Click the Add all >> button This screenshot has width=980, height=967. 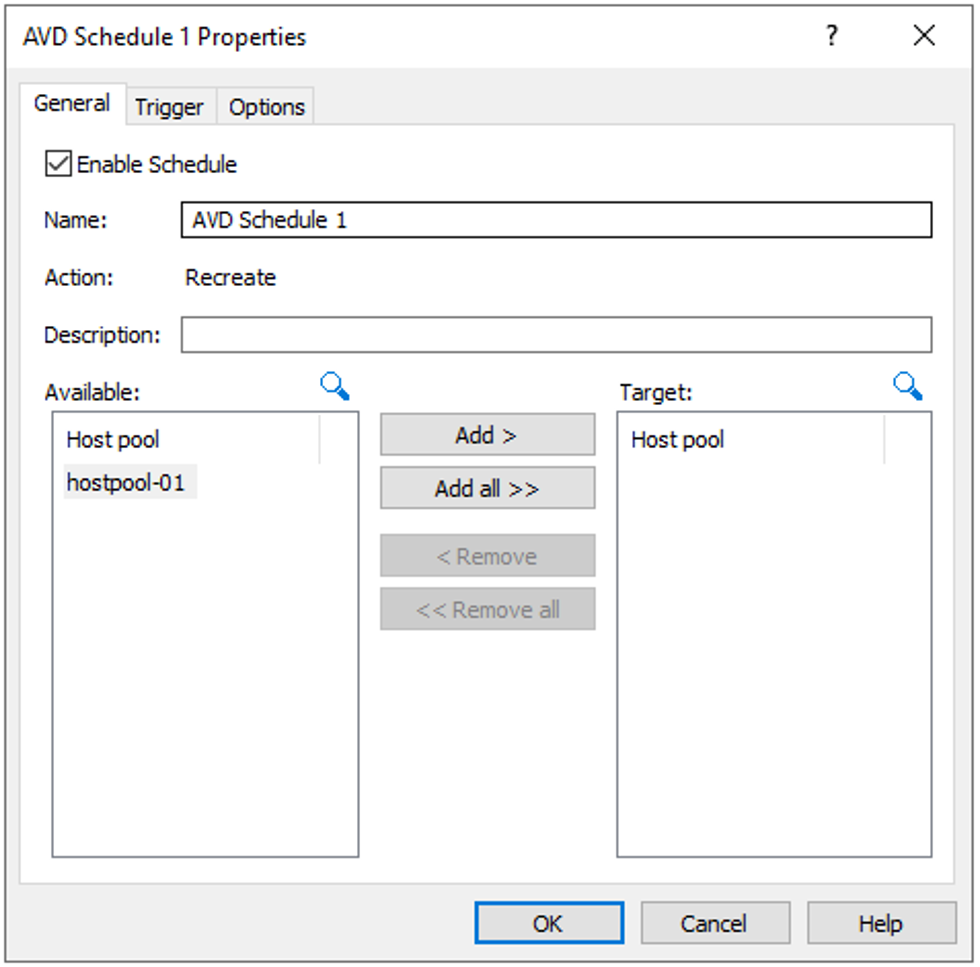(x=488, y=488)
